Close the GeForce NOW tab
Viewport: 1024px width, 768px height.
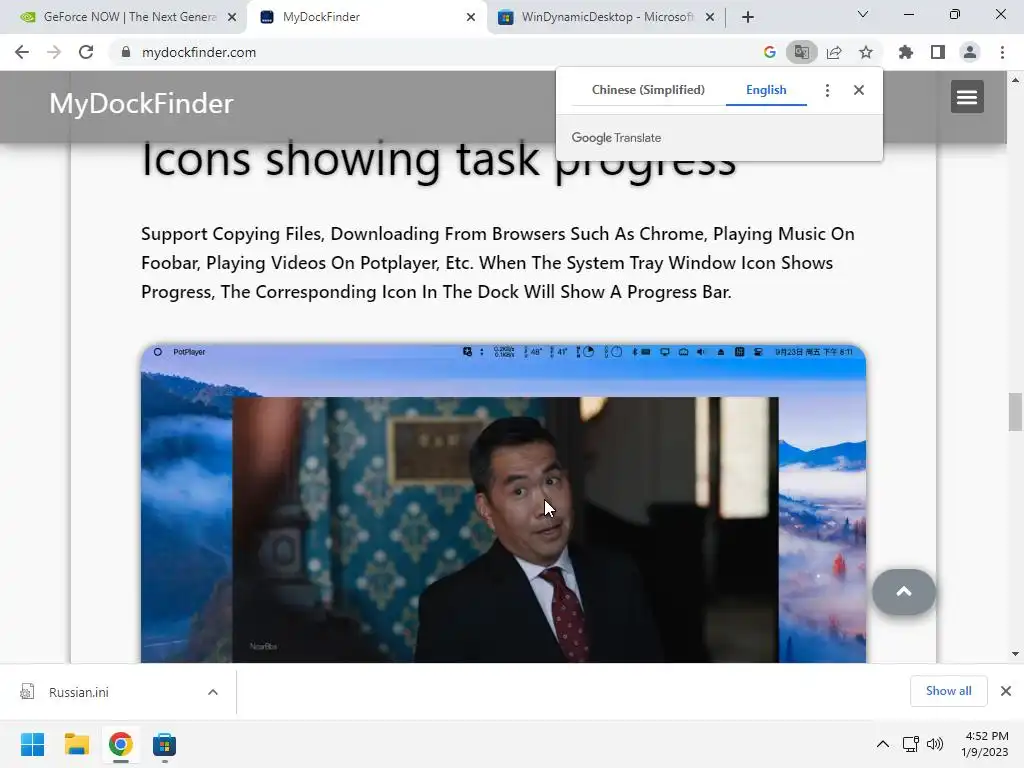pos(232,17)
